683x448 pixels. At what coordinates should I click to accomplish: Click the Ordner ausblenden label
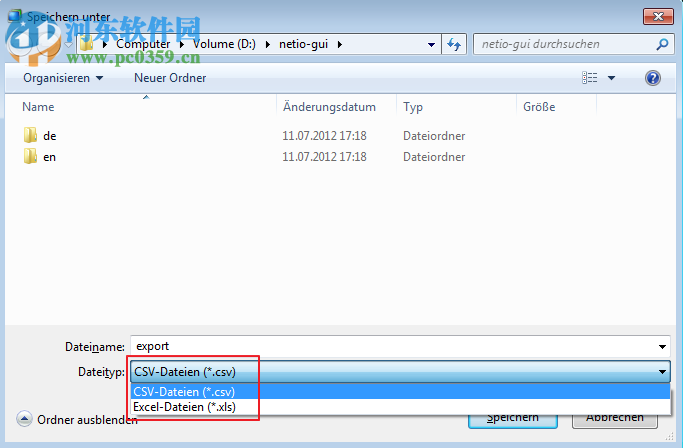click(87, 420)
